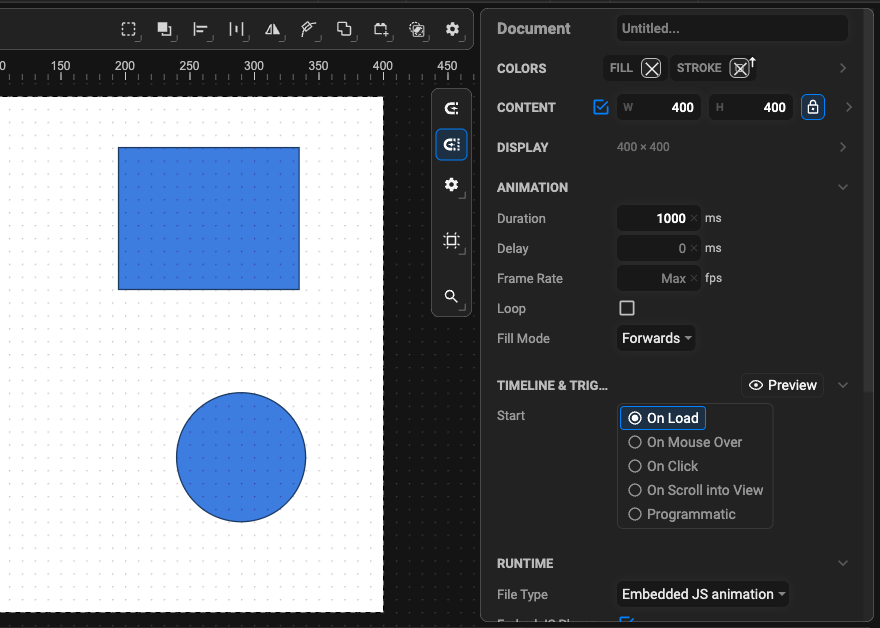Click the COLORS section label
The image size is (880, 628).
tap(521, 68)
